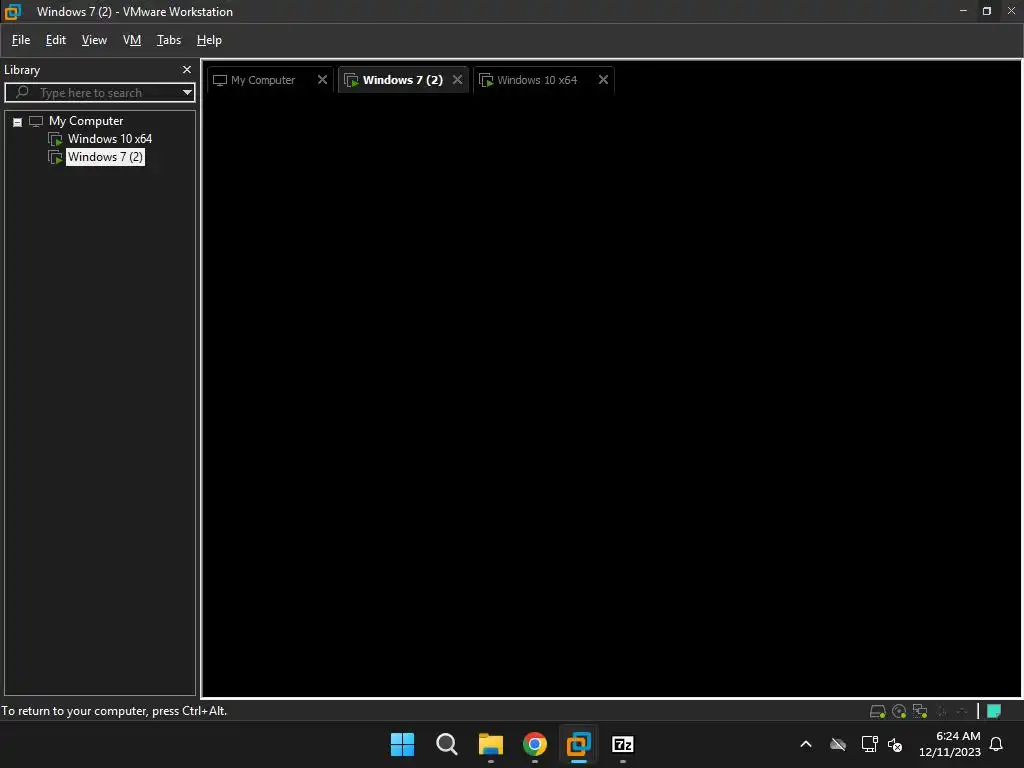
Task: Click the Library search field
Action: pos(99,93)
